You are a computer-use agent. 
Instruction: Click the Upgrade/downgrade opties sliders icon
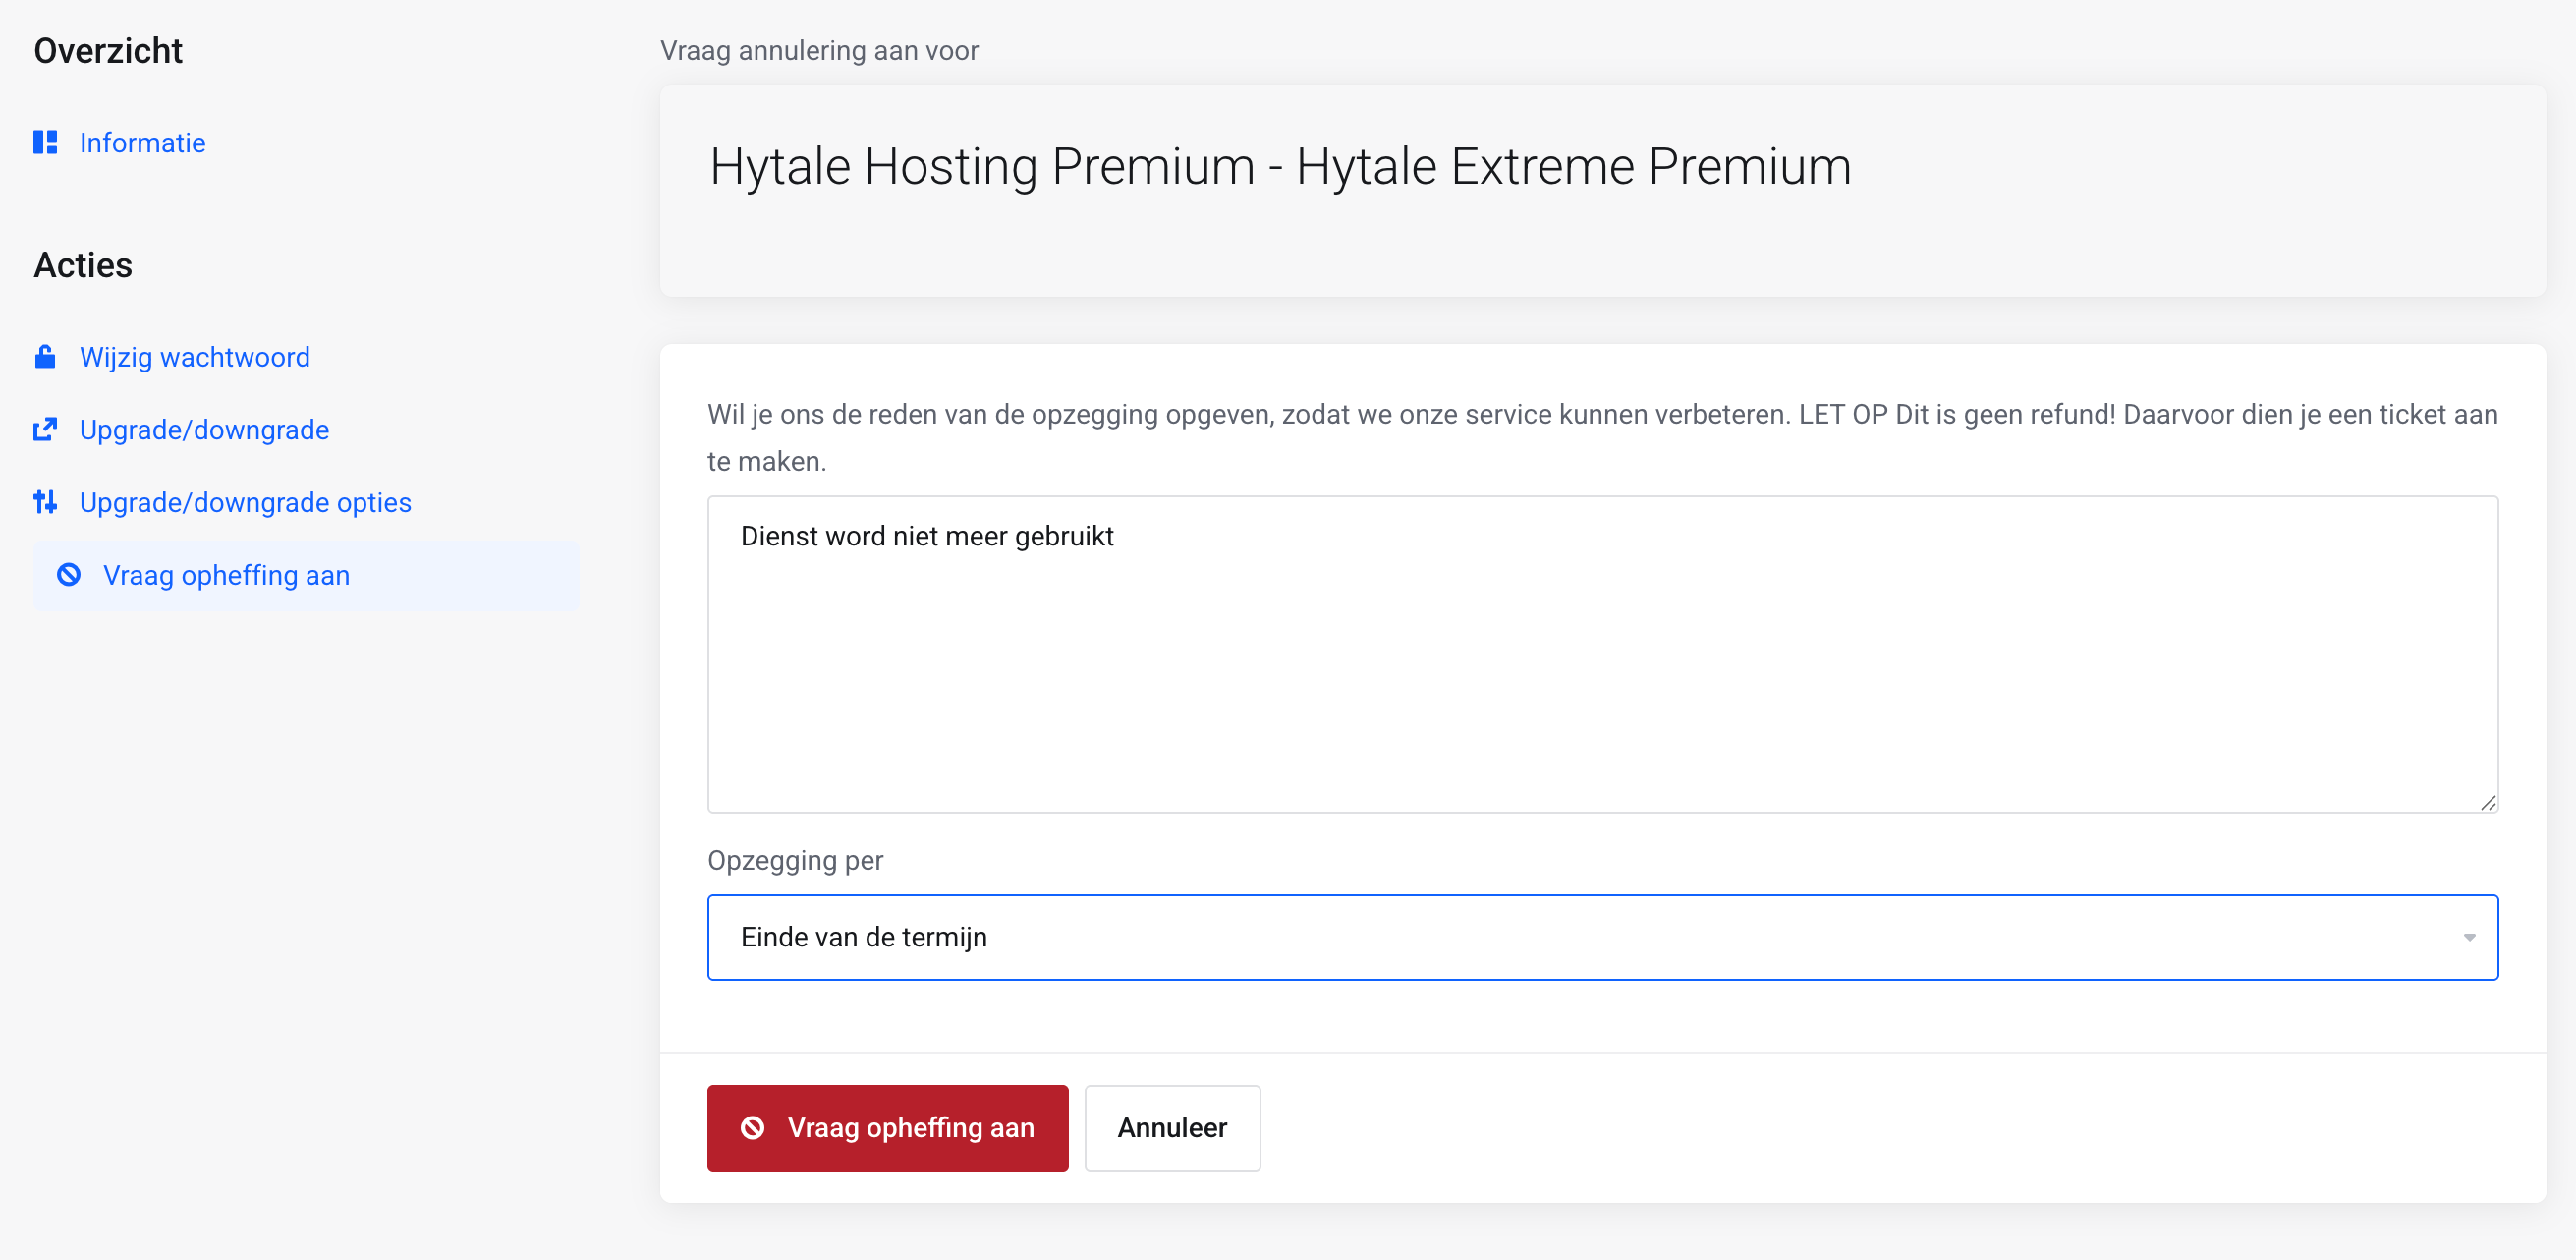point(45,502)
